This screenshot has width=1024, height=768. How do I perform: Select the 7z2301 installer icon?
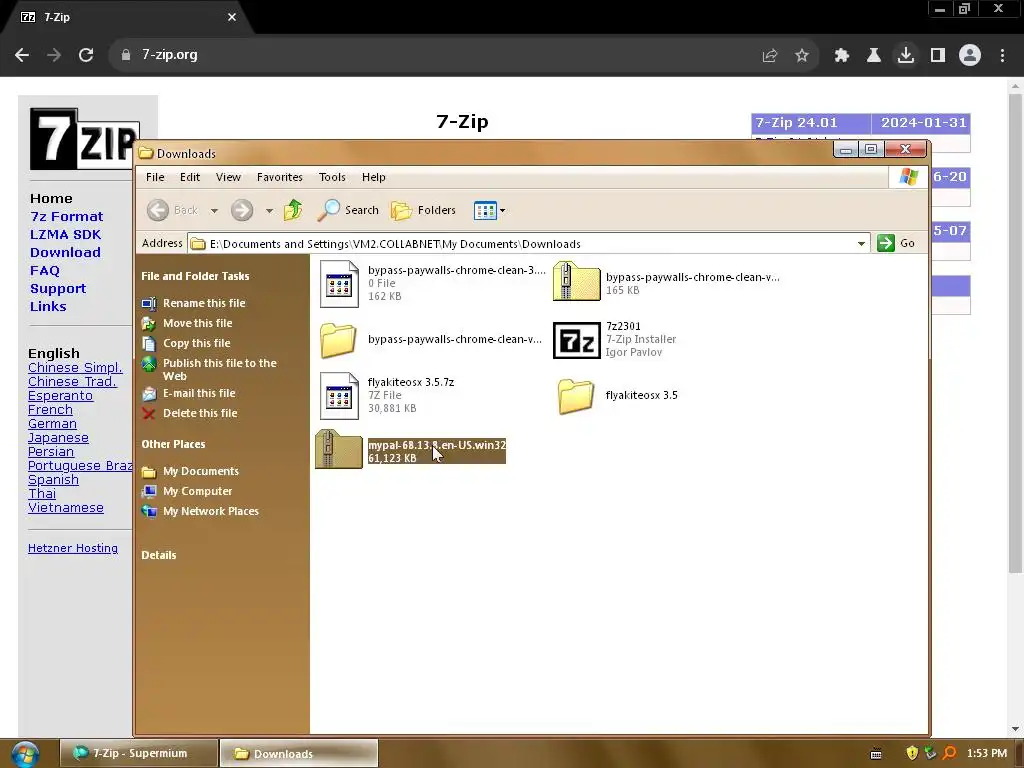click(576, 340)
